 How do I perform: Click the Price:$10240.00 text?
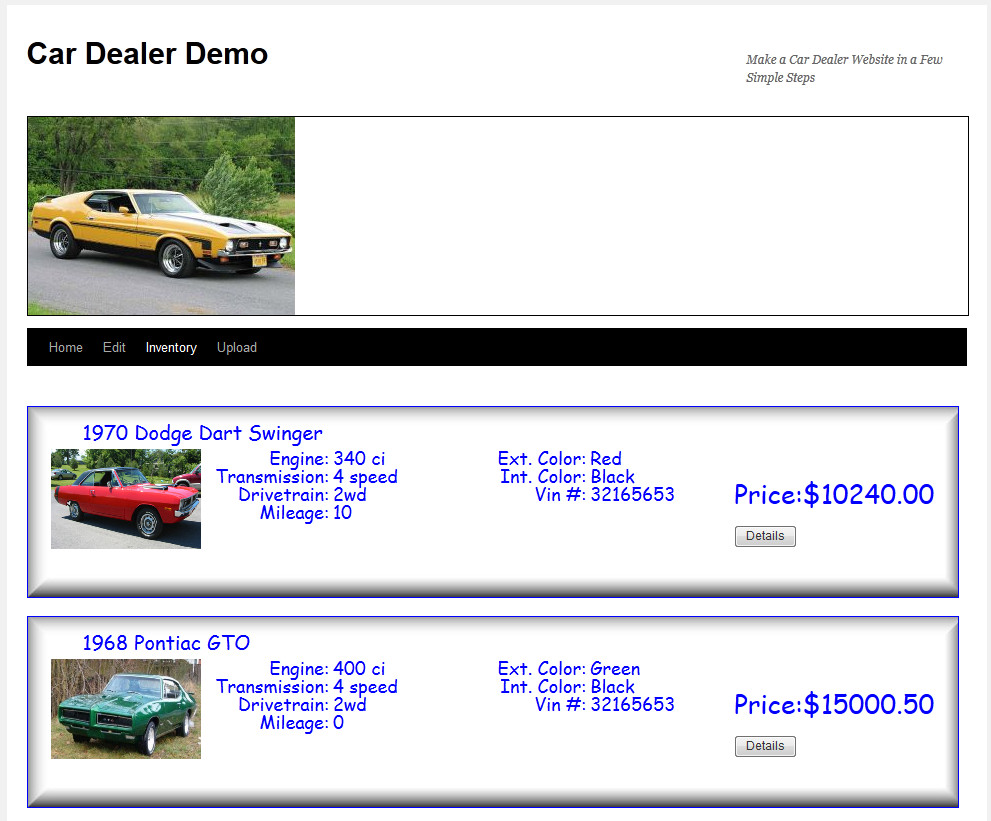[x=834, y=494]
